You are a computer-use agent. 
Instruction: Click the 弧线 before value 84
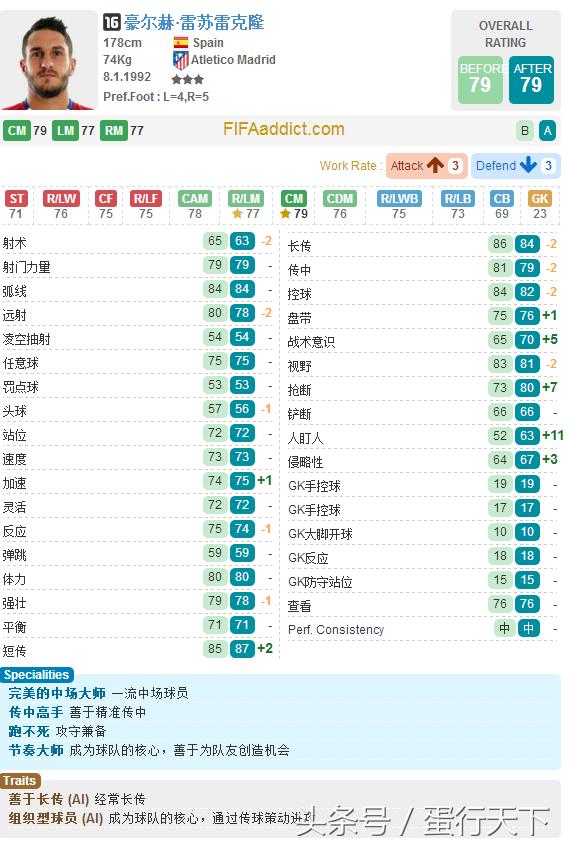pos(215,289)
